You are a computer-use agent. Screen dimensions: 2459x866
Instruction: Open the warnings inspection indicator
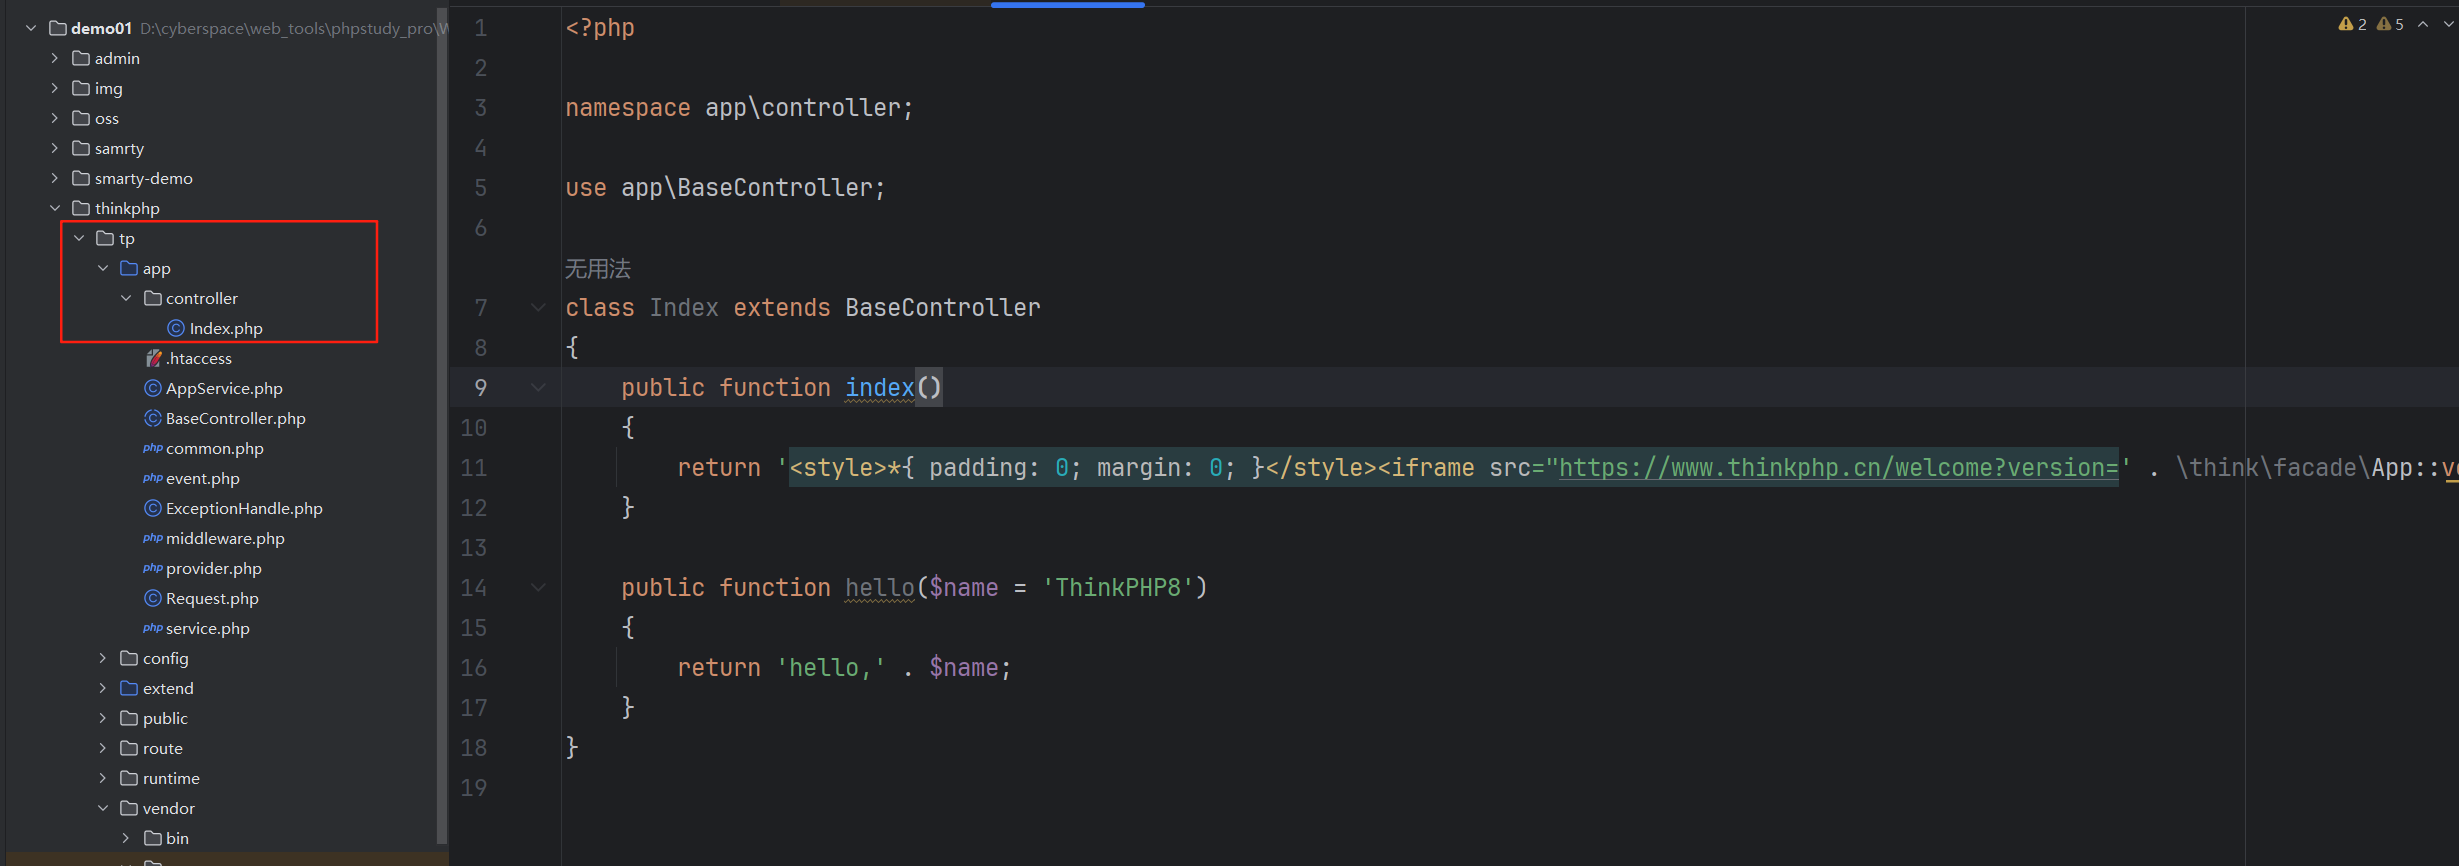coord(2352,24)
